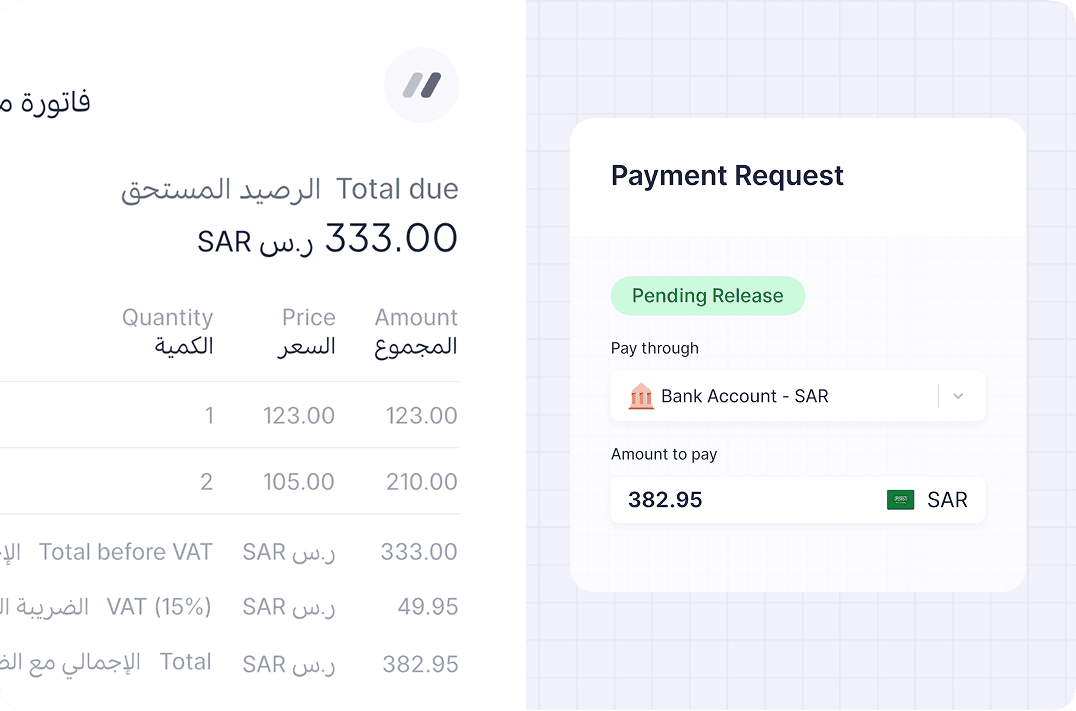The width and height of the screenshot is (1076, 711).
Task: Expand the Pay through dropdown chevron
Action: [x=958, y=396]
